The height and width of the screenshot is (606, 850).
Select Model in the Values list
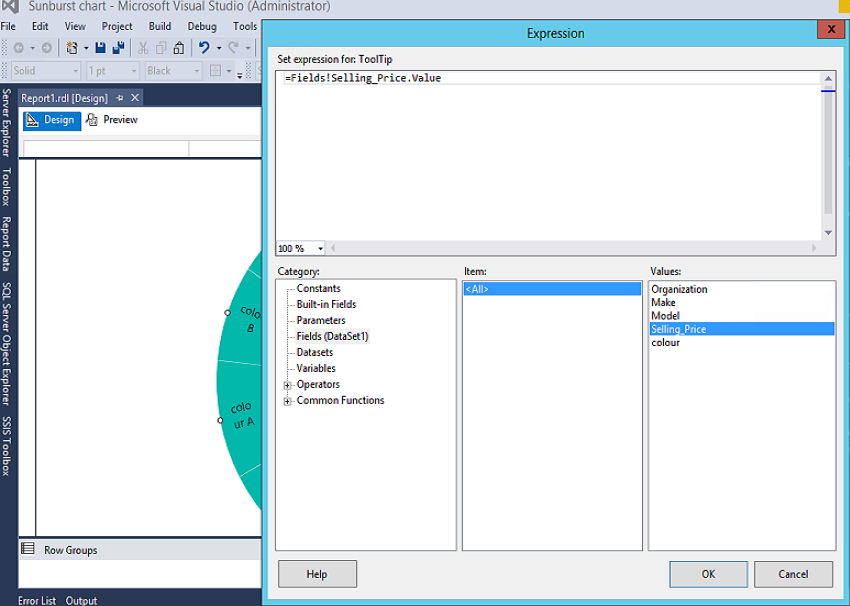click(741, 315)
